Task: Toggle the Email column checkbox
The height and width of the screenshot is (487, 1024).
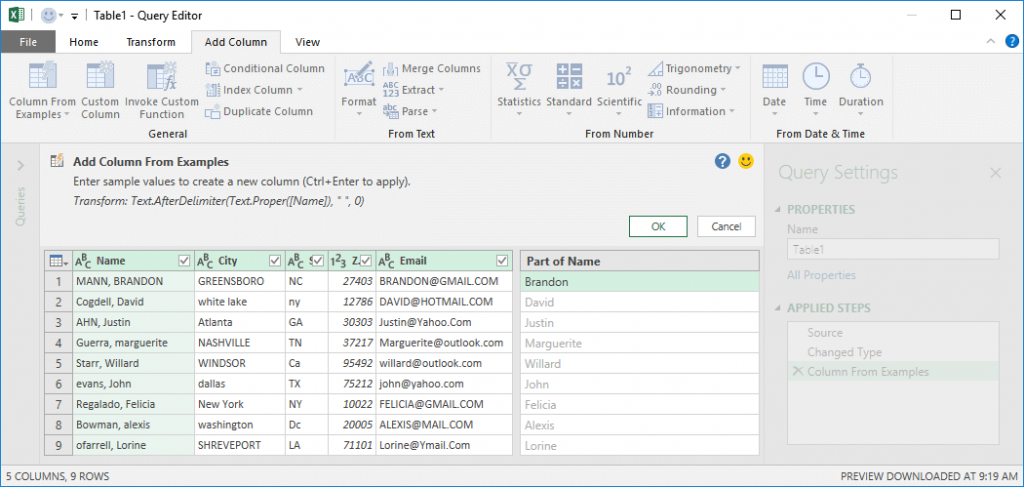Action: coord(501,261)
